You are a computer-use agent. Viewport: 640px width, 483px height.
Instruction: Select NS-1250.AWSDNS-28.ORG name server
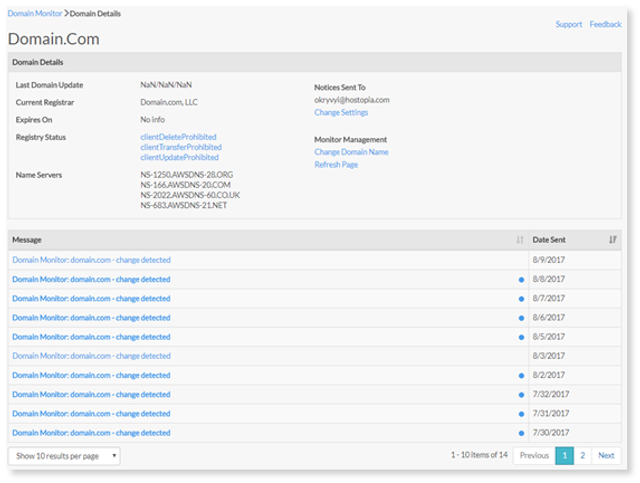click(x=187, y=175)
